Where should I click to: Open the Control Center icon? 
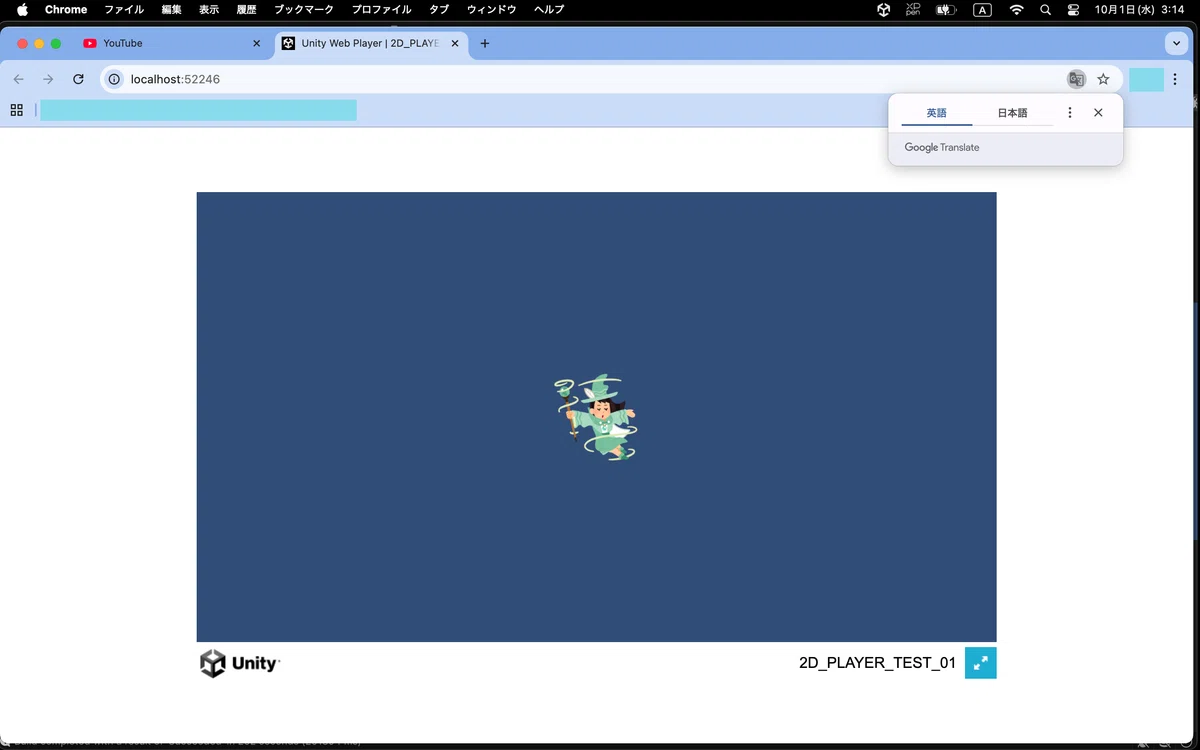coord(1074,9)
